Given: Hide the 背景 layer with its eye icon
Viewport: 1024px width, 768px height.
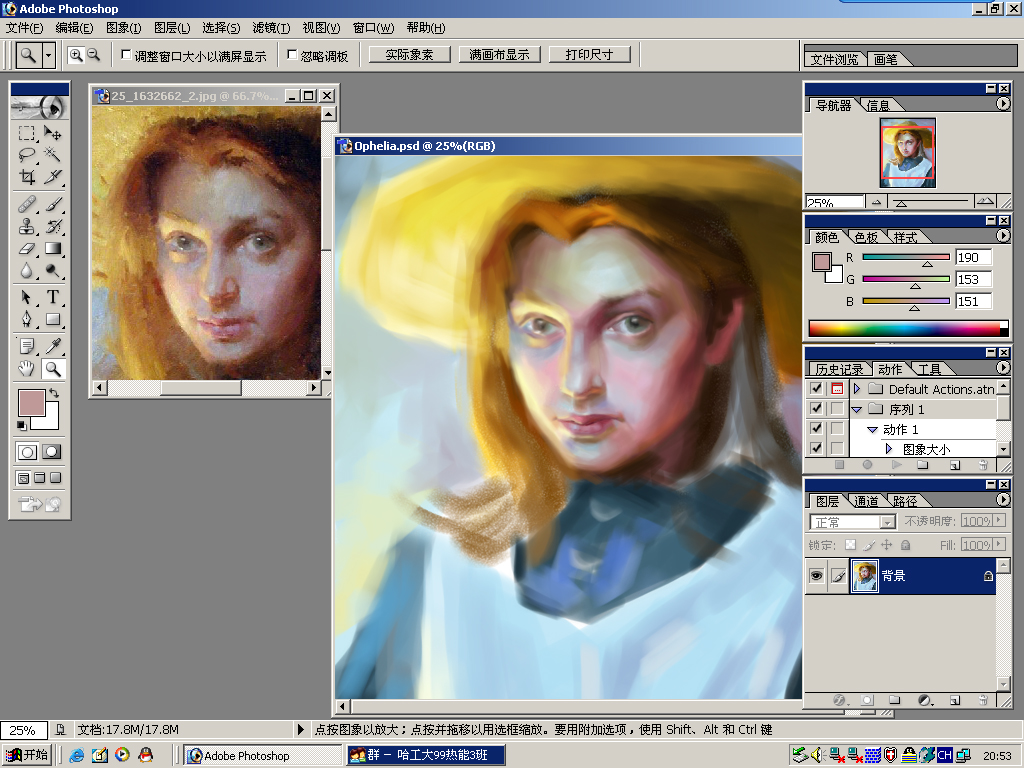Looking at the screenshot, I should (816, 575).
